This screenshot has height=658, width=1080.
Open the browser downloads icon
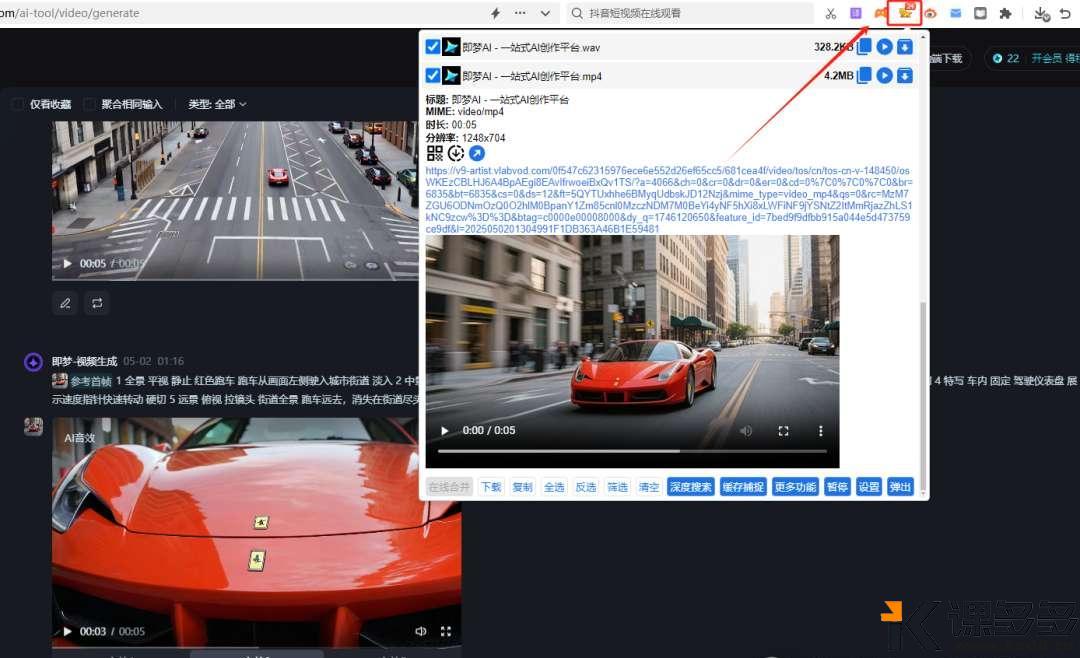pyautogui.click(x=1041, y=14)
